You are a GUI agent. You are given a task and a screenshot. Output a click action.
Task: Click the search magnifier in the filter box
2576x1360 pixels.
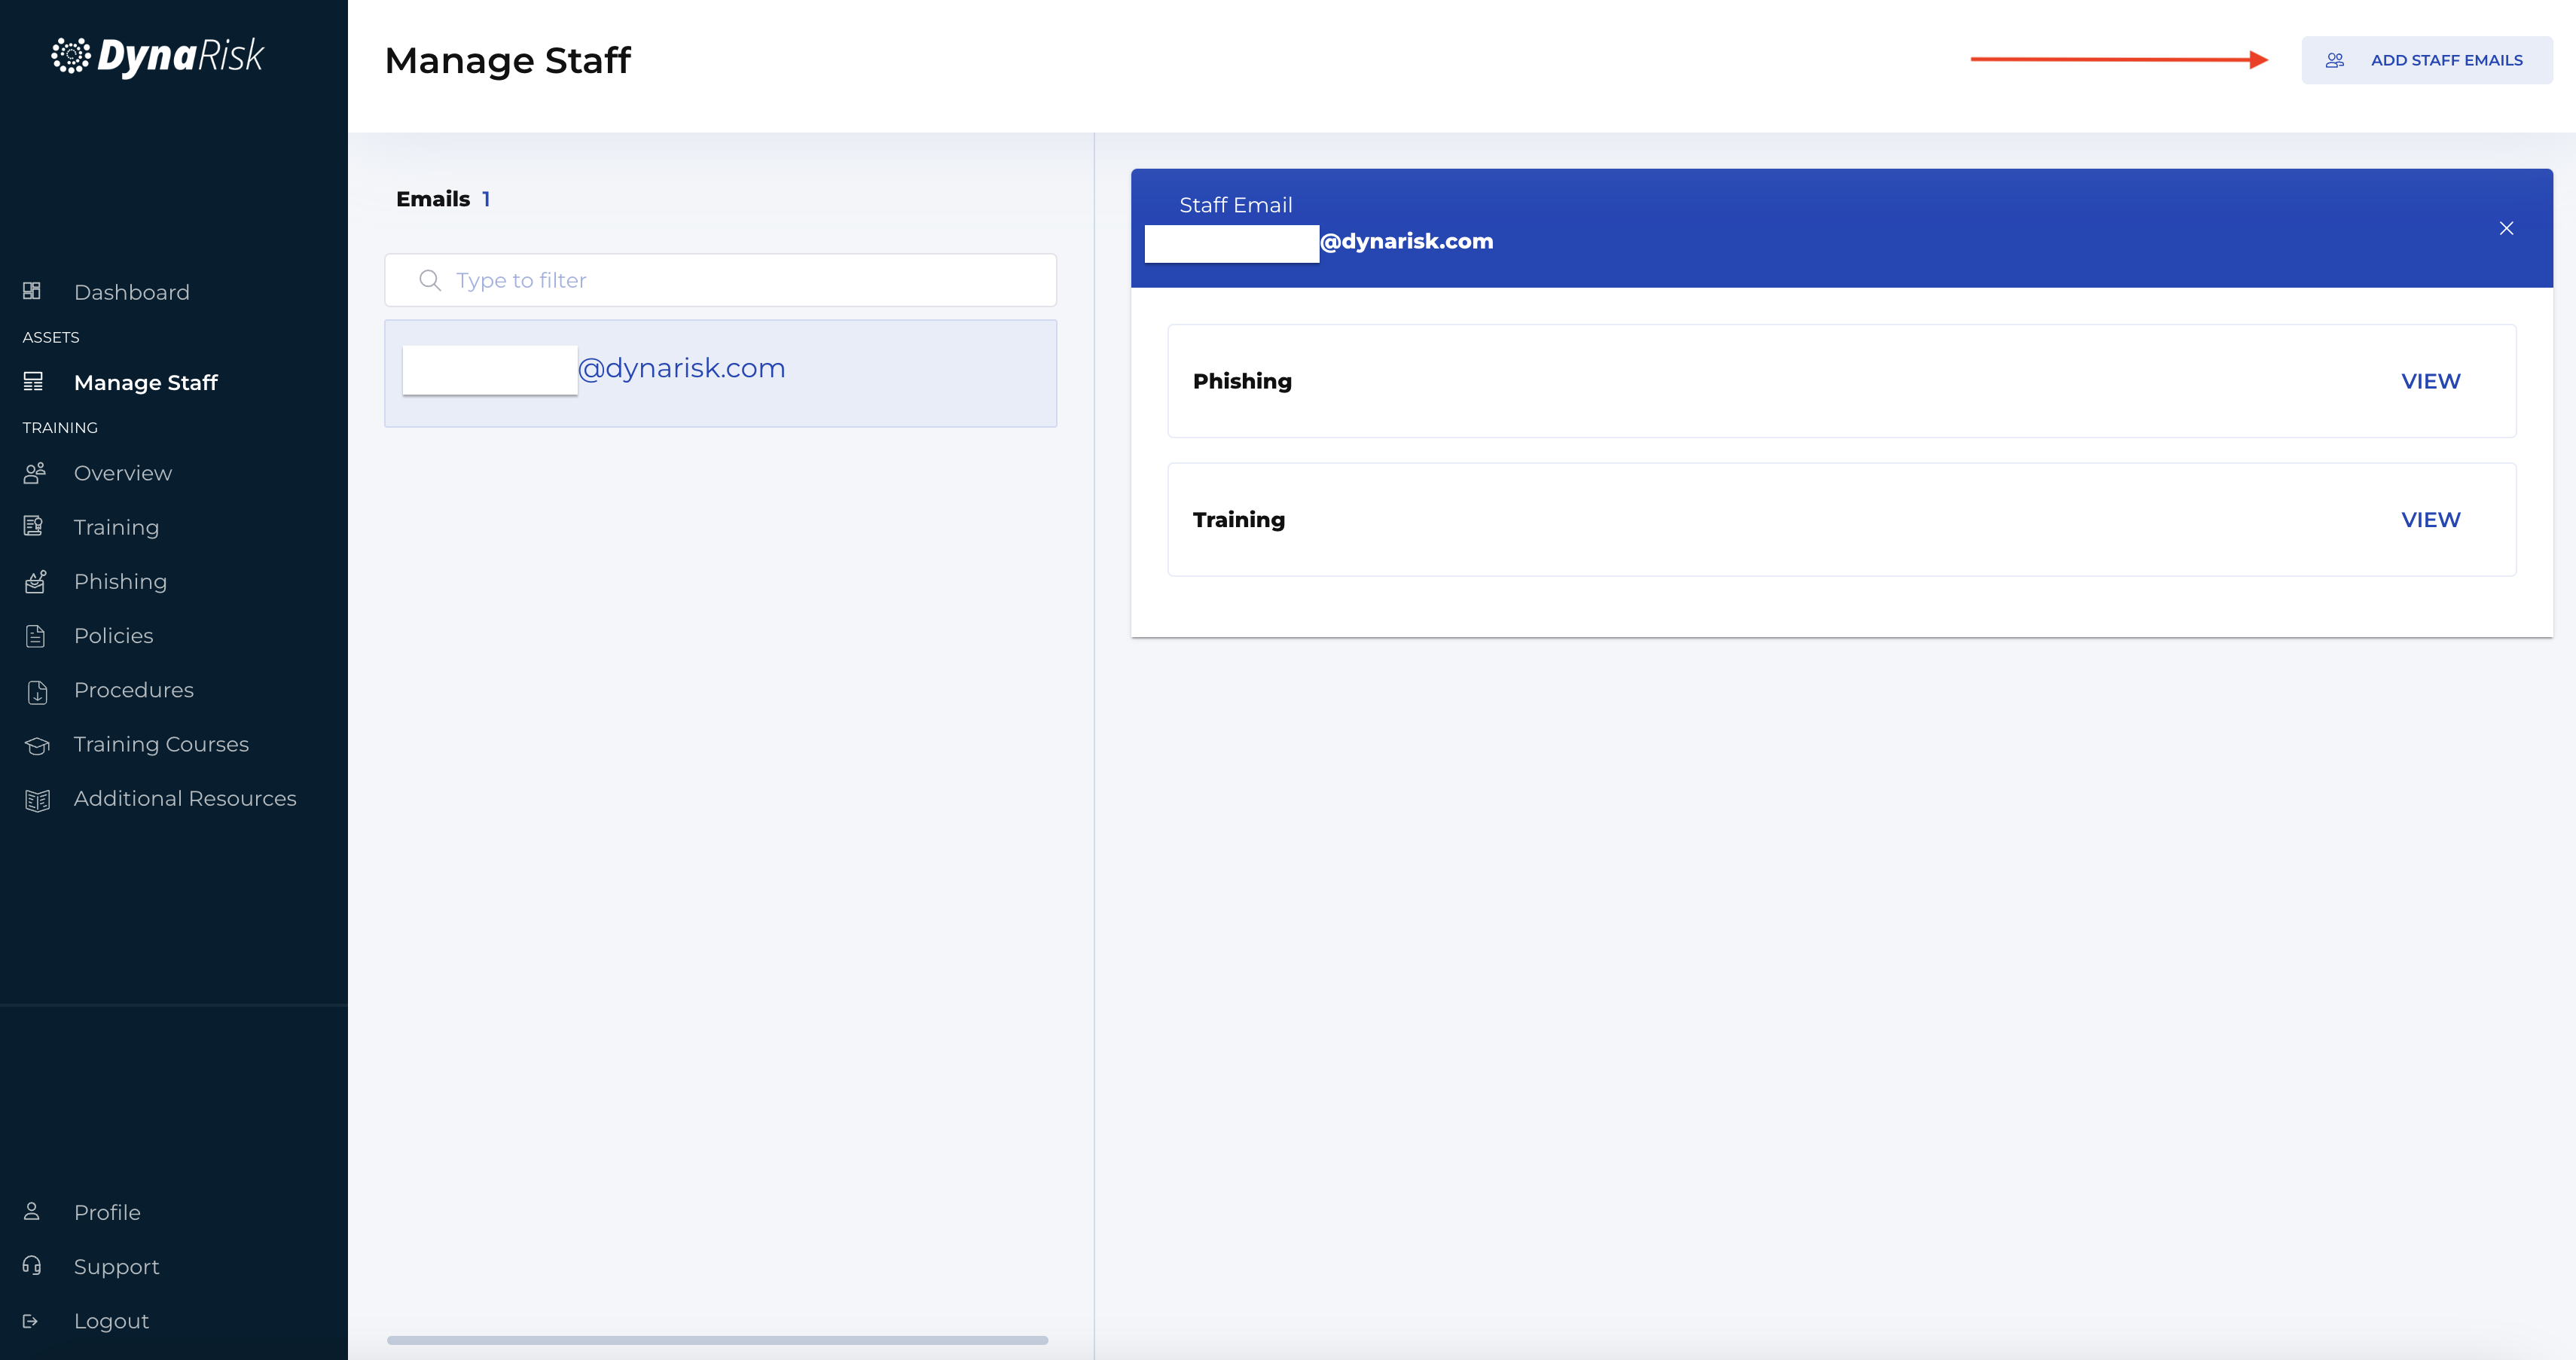[x=430, y=280]
